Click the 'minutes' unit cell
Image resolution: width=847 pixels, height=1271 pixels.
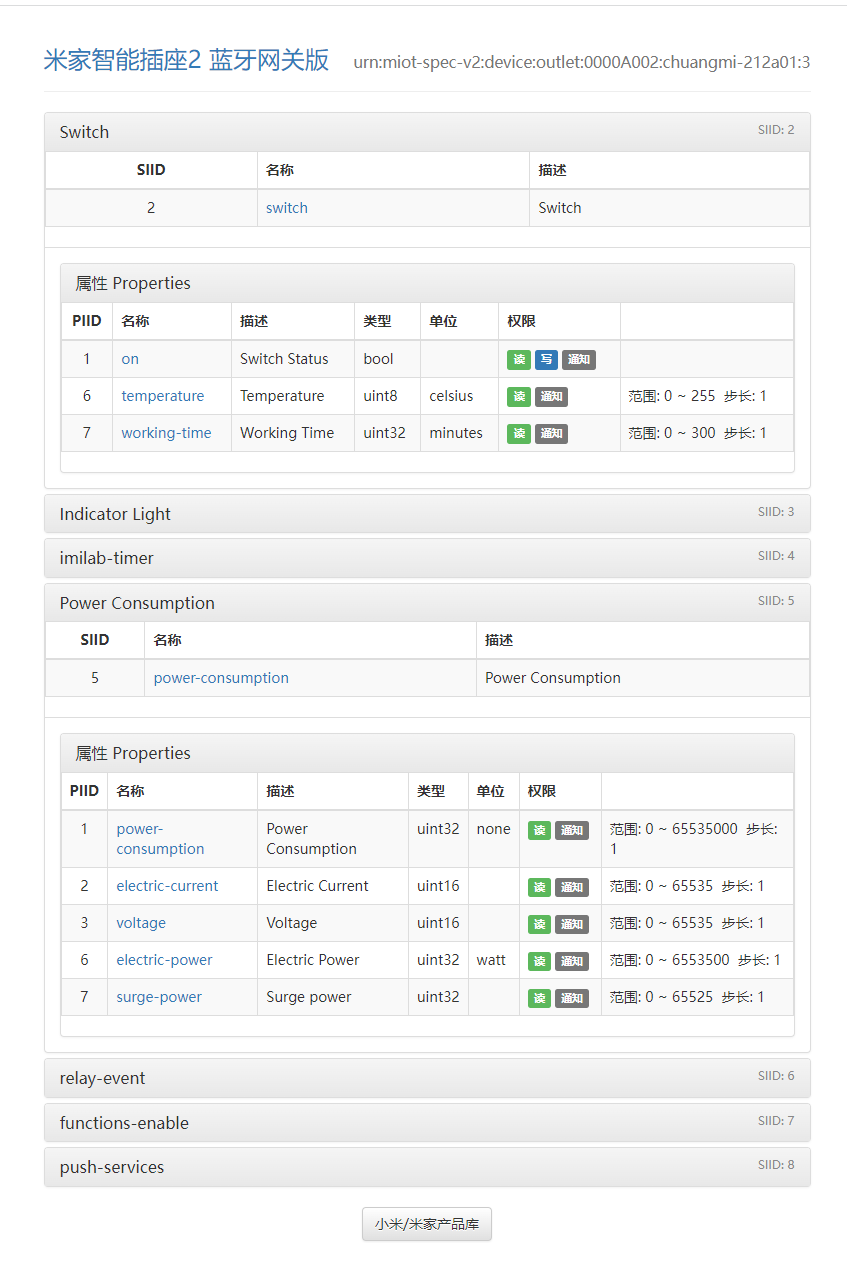pos(459,433)
